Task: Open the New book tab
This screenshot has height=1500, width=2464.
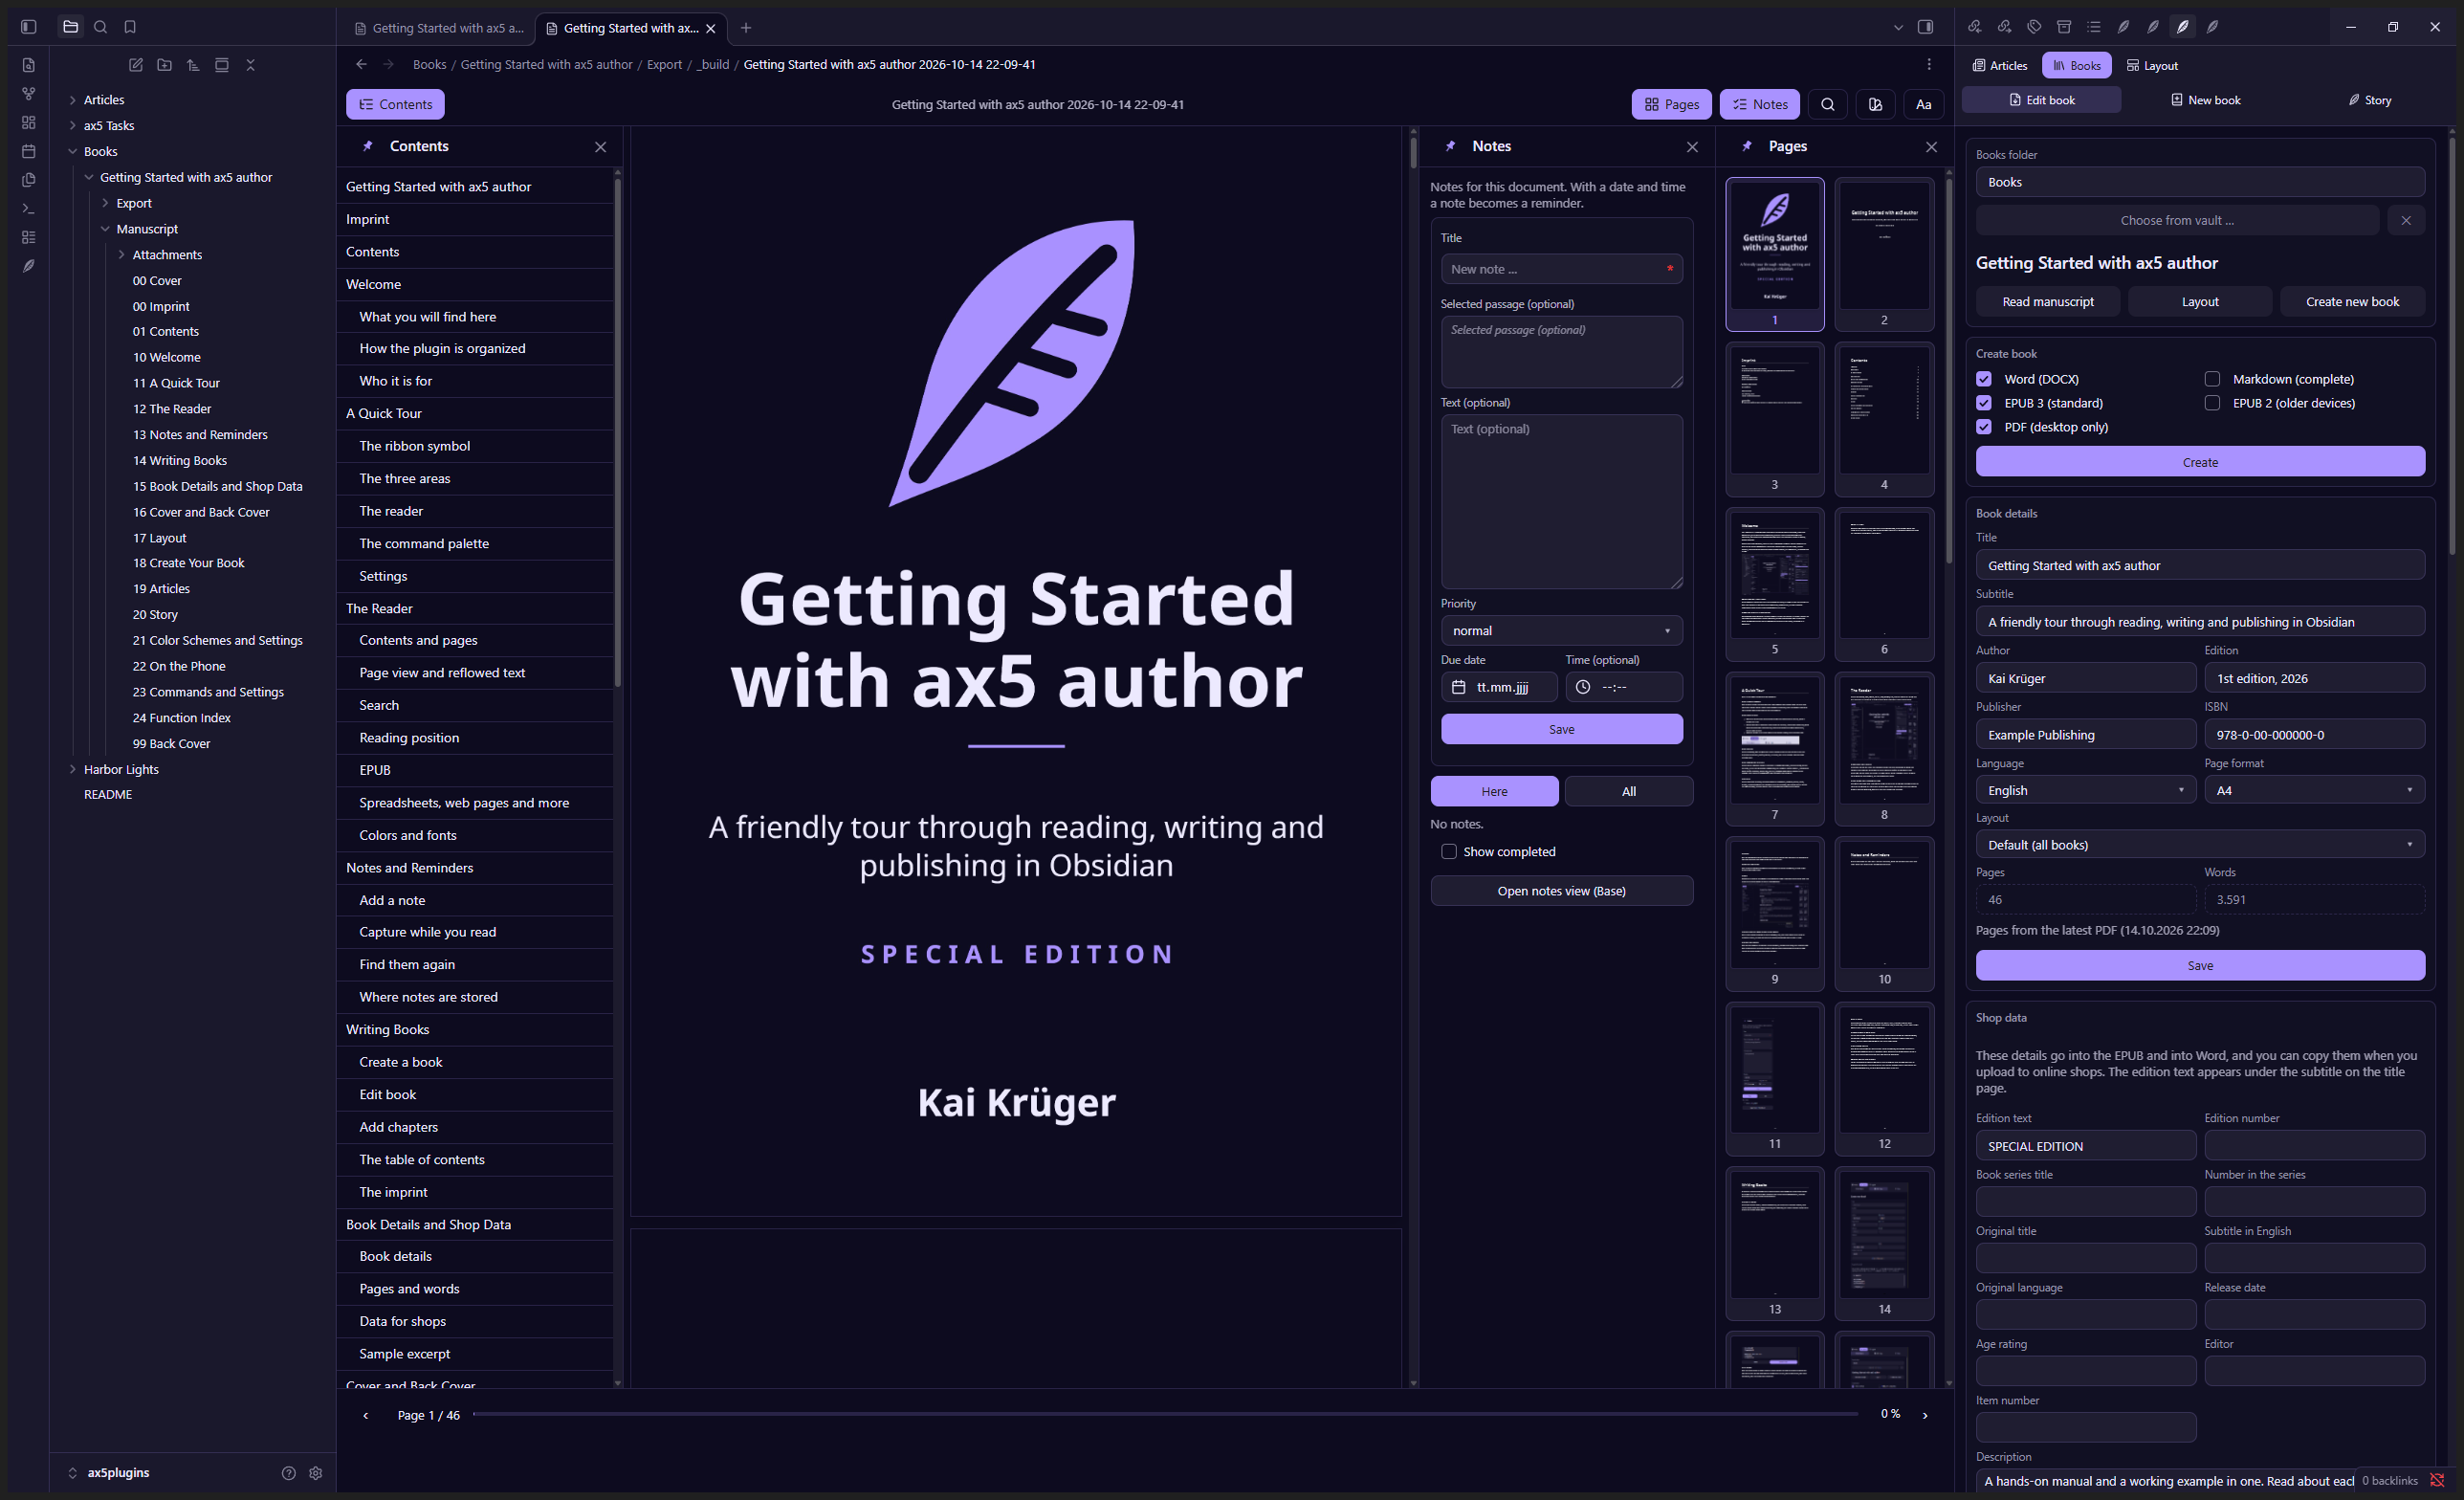Action: [2205, 100]
